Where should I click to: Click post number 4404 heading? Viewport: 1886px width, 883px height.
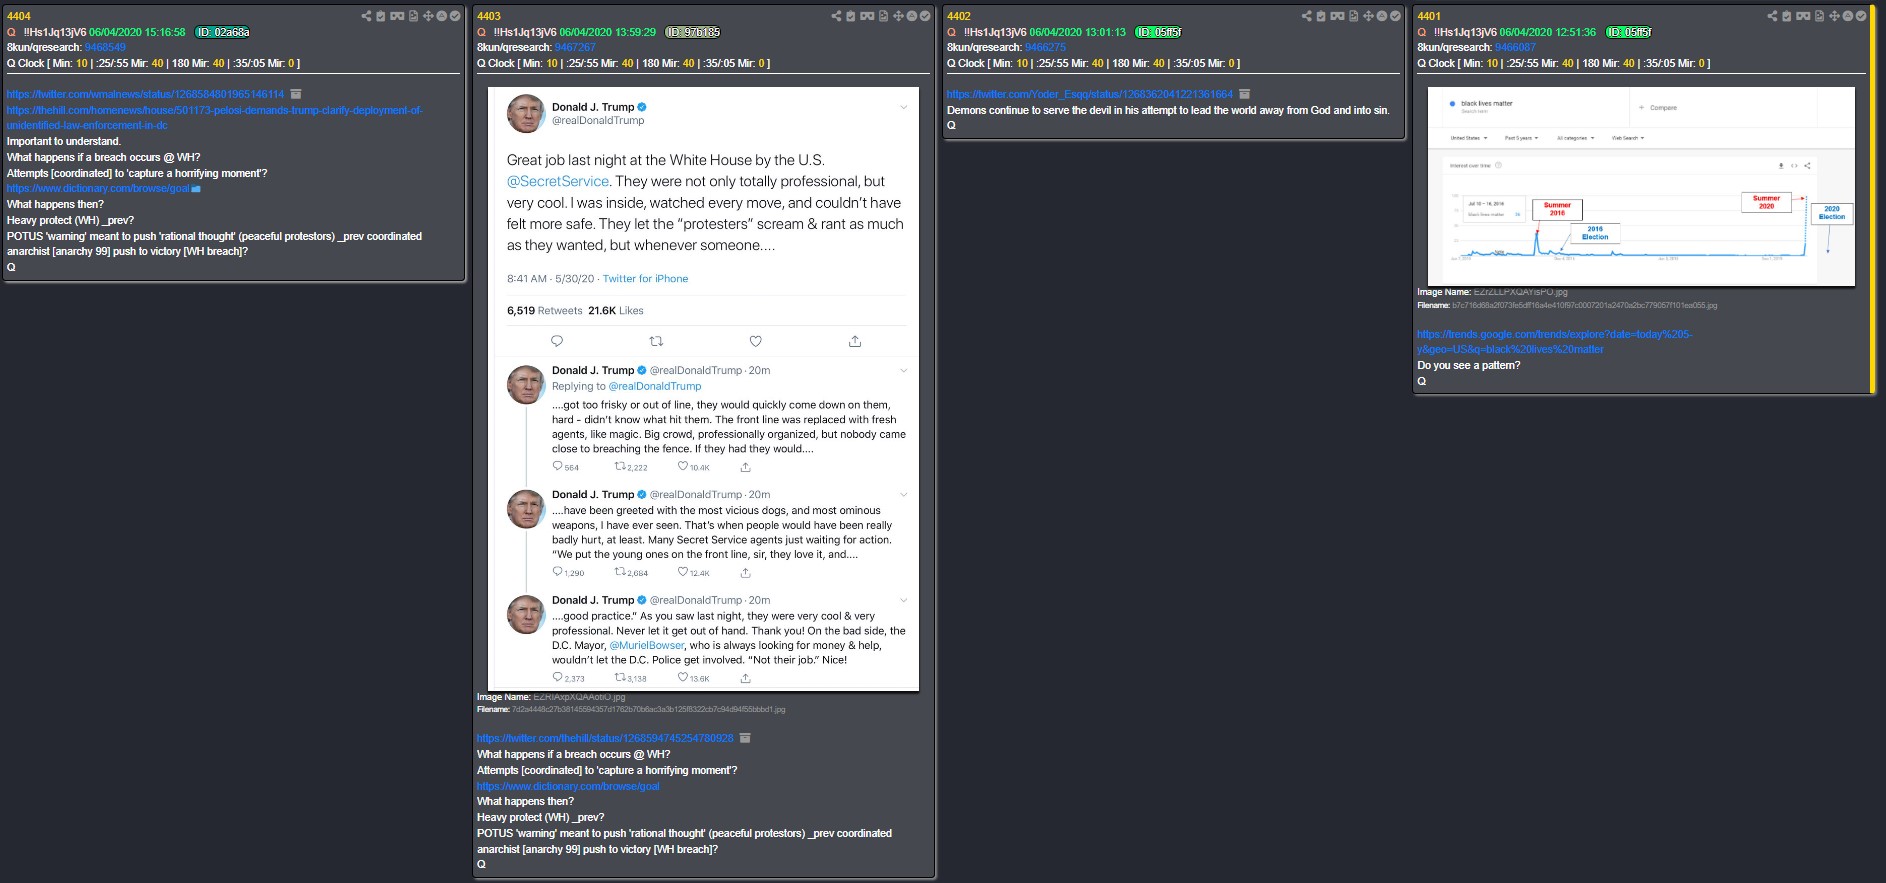pos(19,16)
